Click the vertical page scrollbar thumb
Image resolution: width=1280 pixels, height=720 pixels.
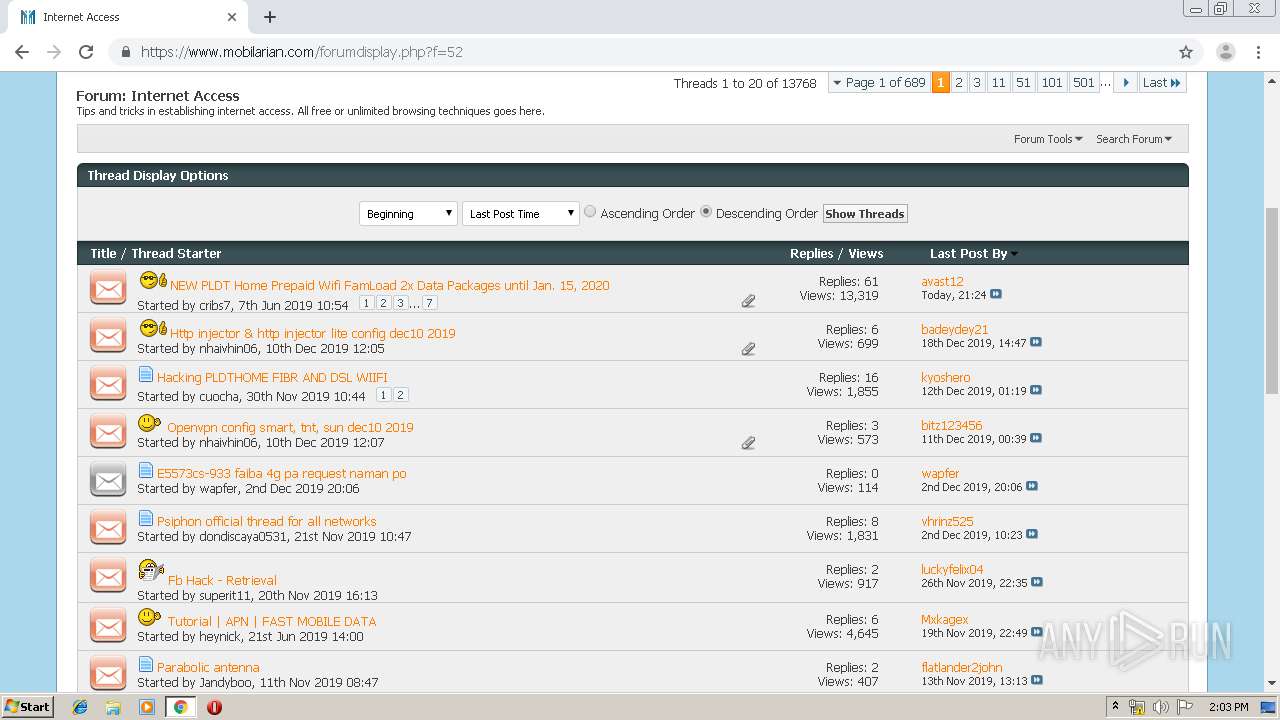(1272, 300)
